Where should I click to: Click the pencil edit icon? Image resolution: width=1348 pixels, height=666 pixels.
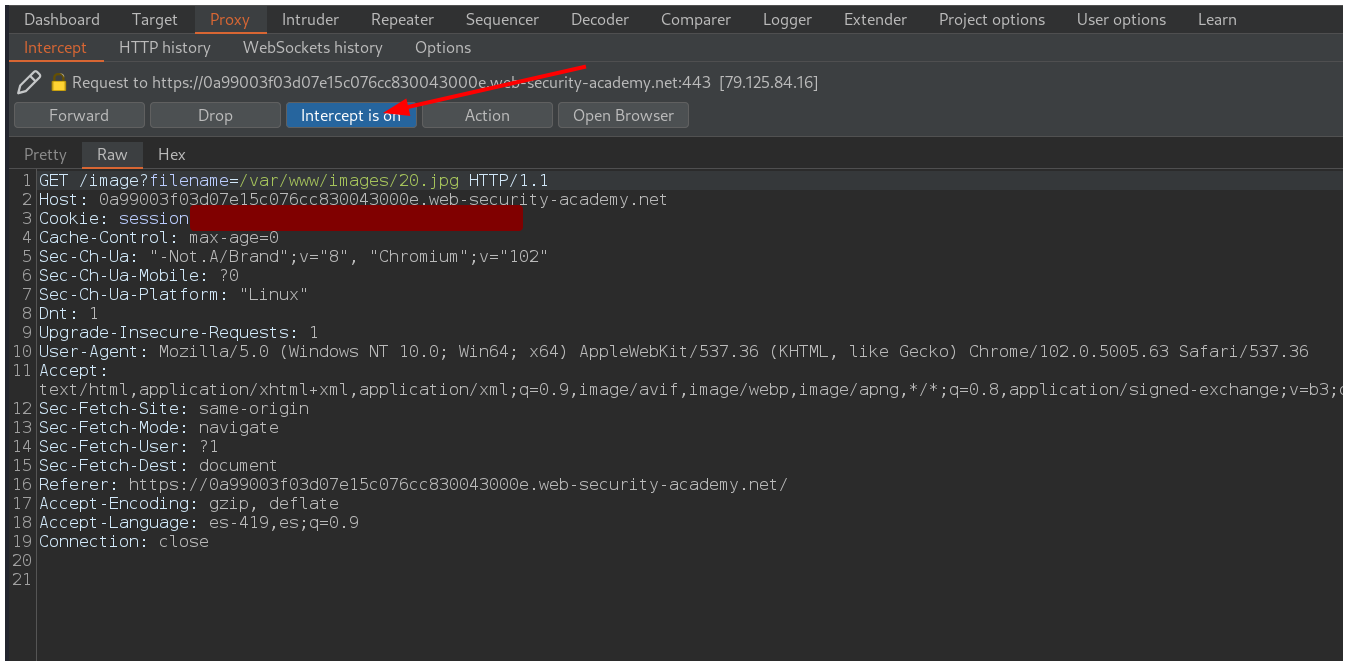(x=29, y=82)
